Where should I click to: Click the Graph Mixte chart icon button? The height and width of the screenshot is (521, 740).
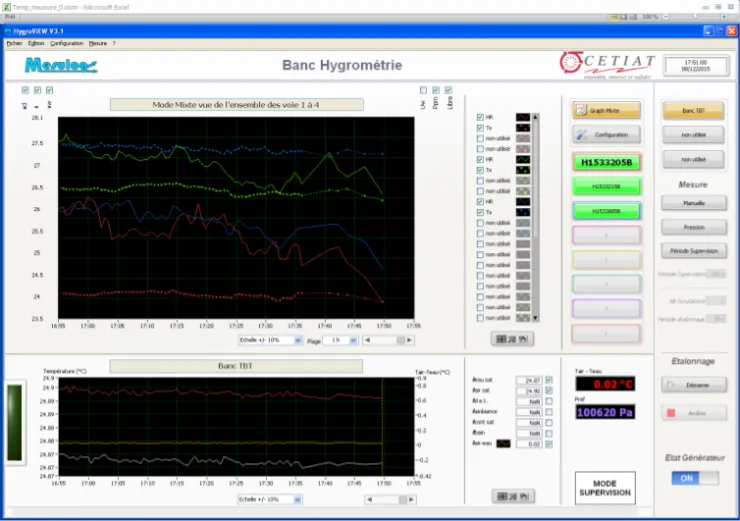(x=581, y=110)
